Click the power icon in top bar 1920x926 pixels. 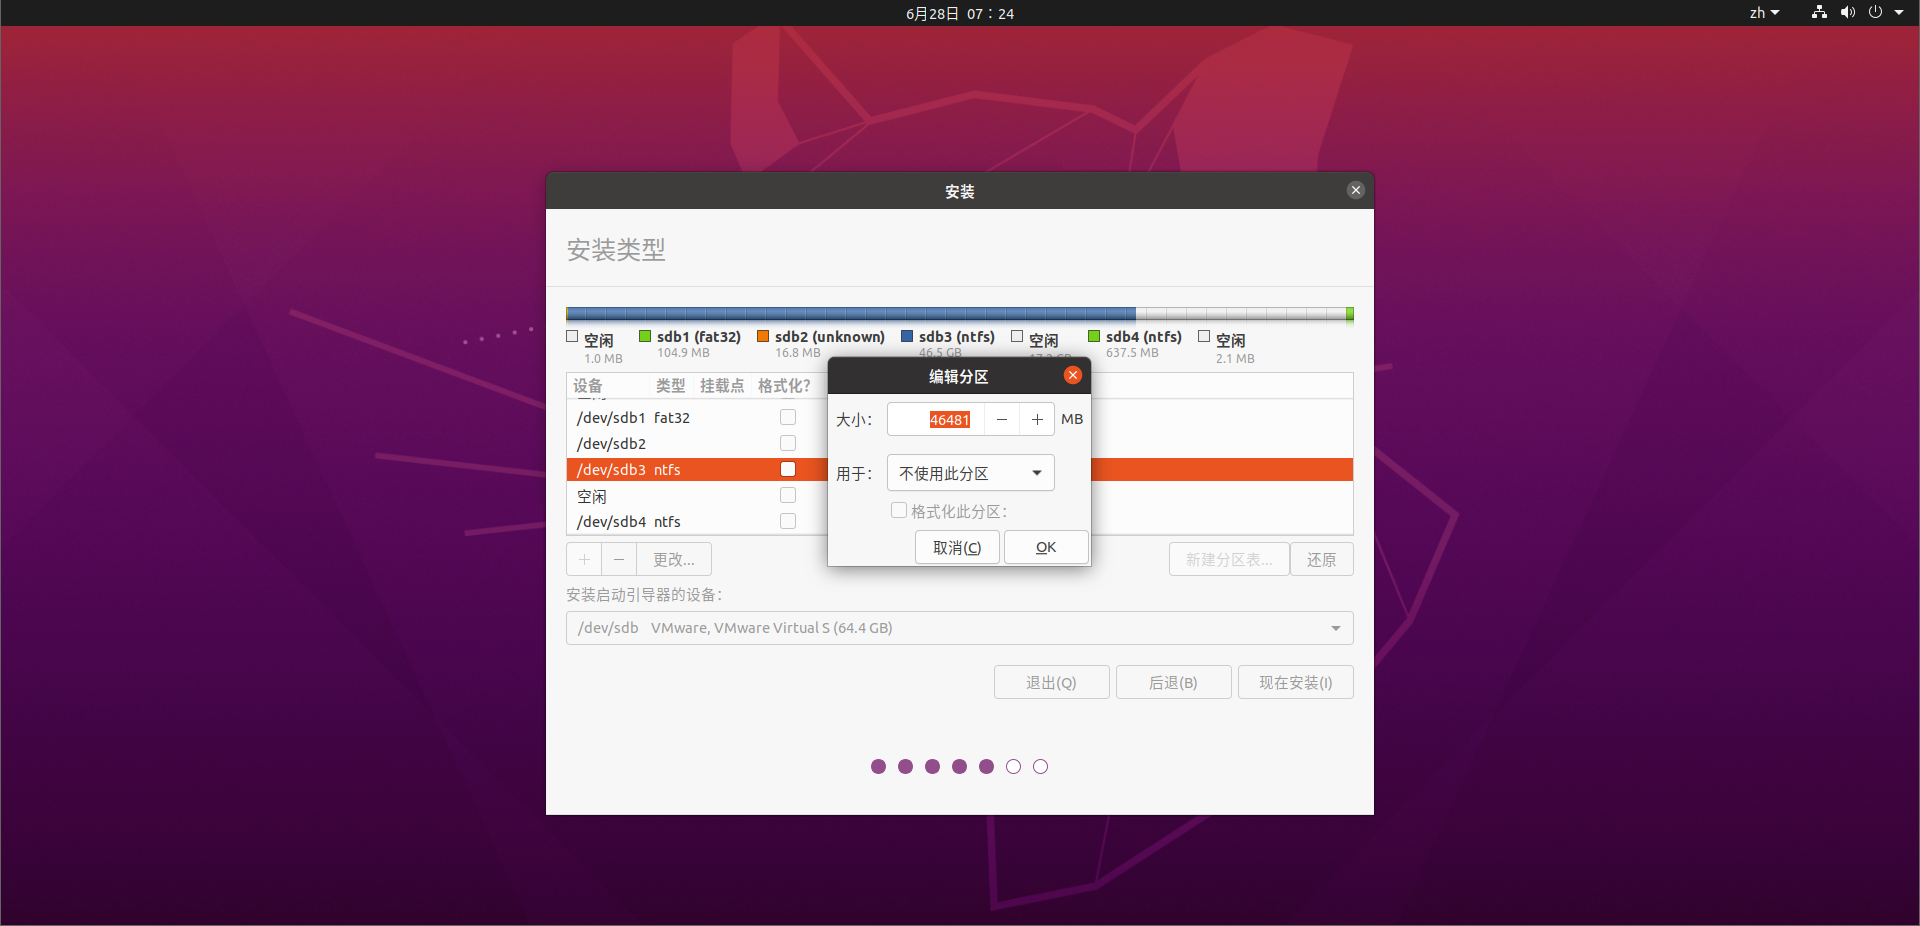pos(1875,13)
